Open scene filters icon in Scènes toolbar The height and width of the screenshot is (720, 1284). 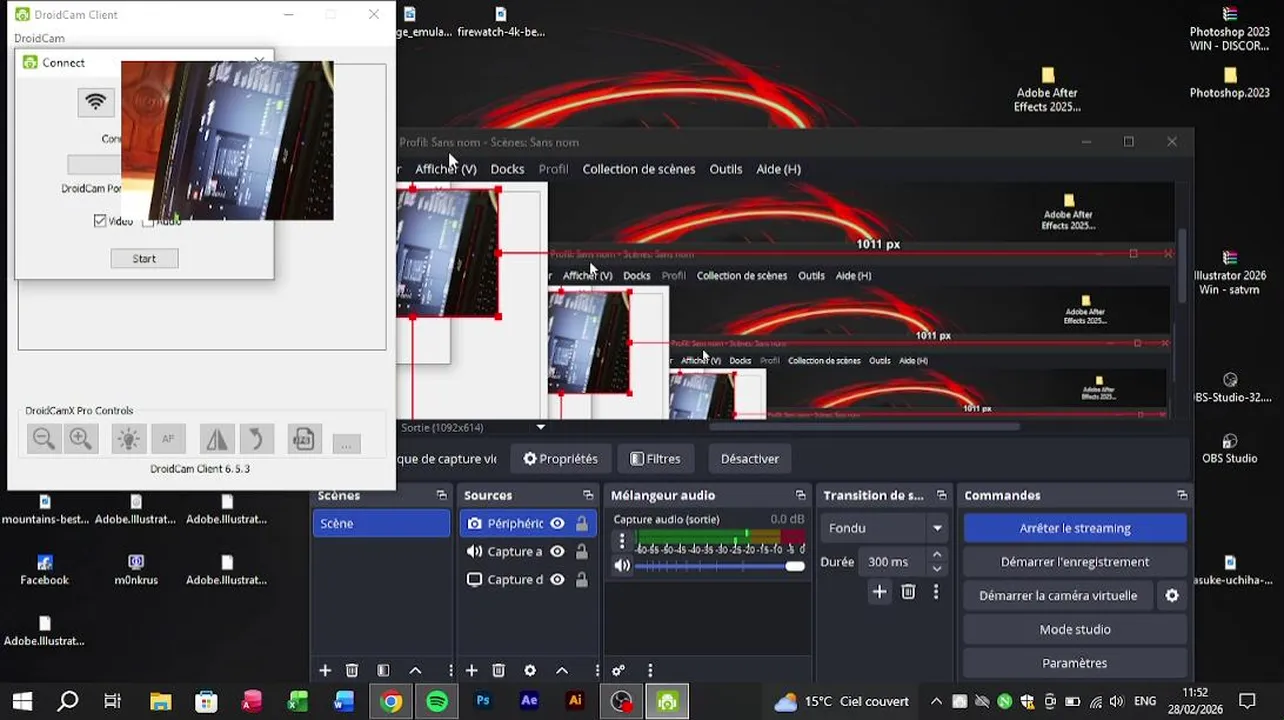383,671
